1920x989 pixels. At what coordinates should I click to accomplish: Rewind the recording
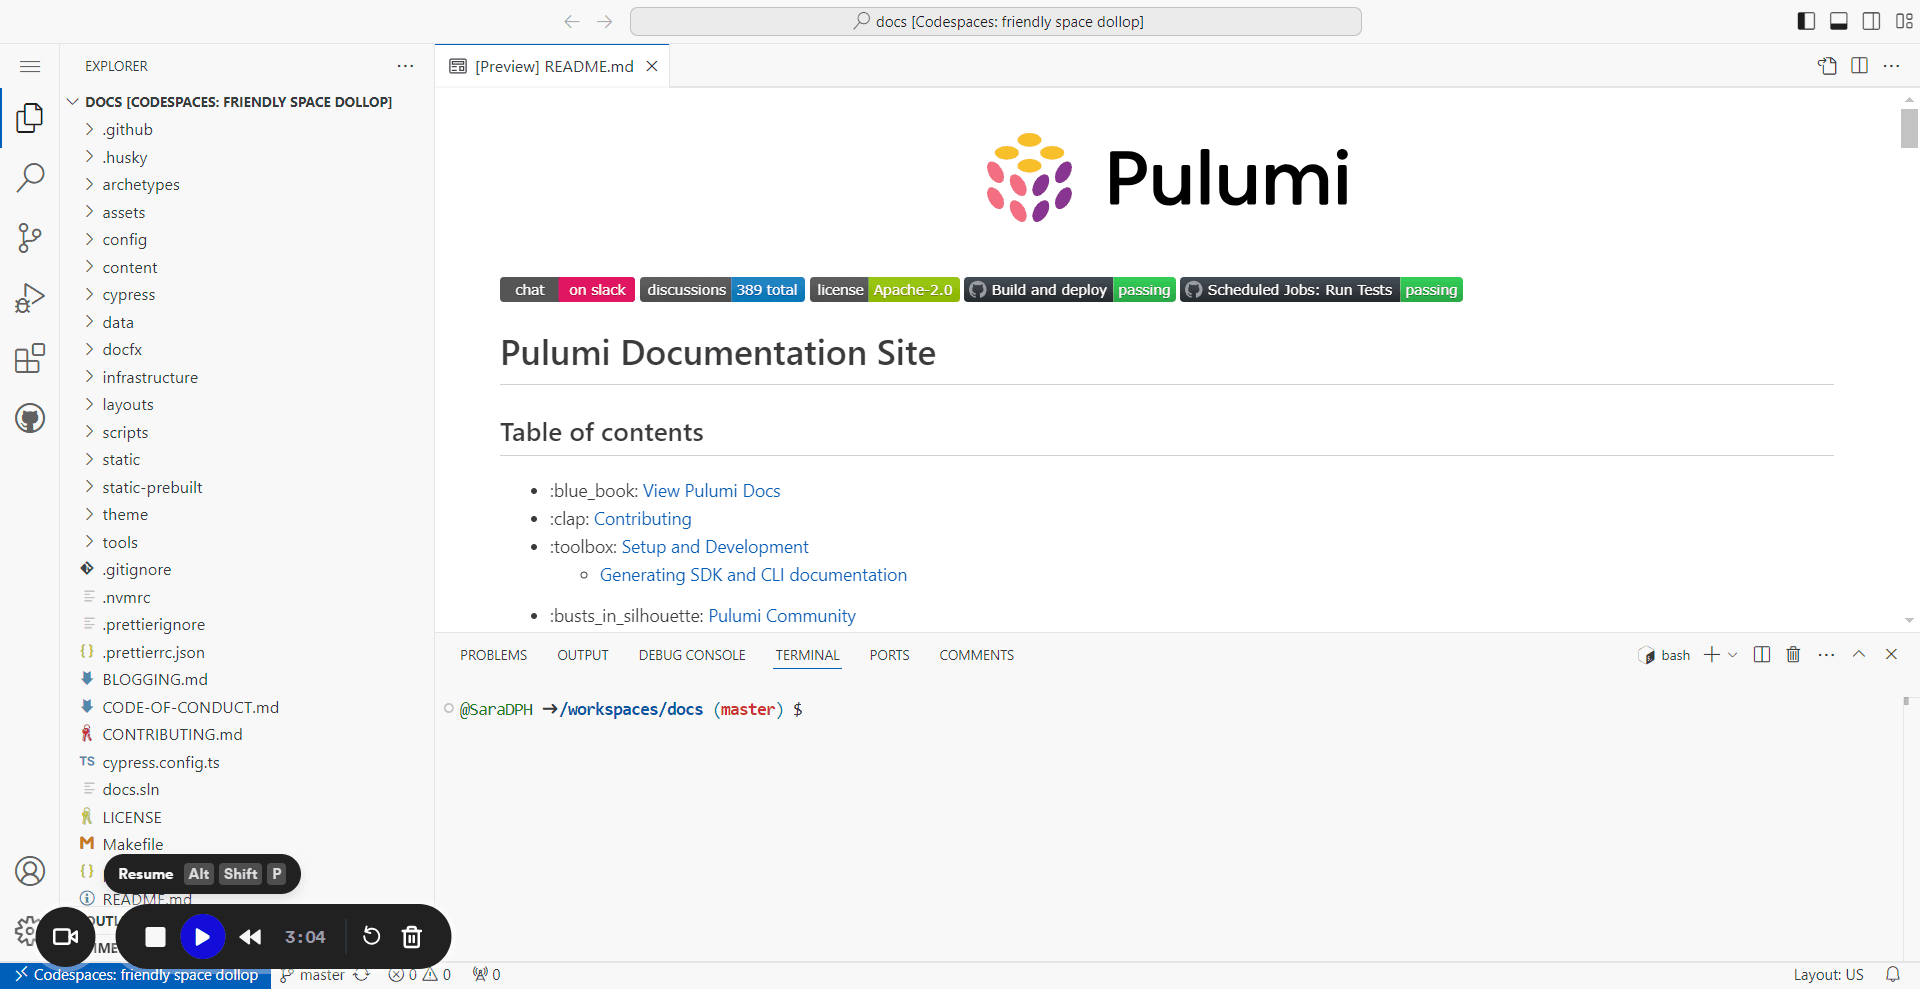tap(250, 937)
